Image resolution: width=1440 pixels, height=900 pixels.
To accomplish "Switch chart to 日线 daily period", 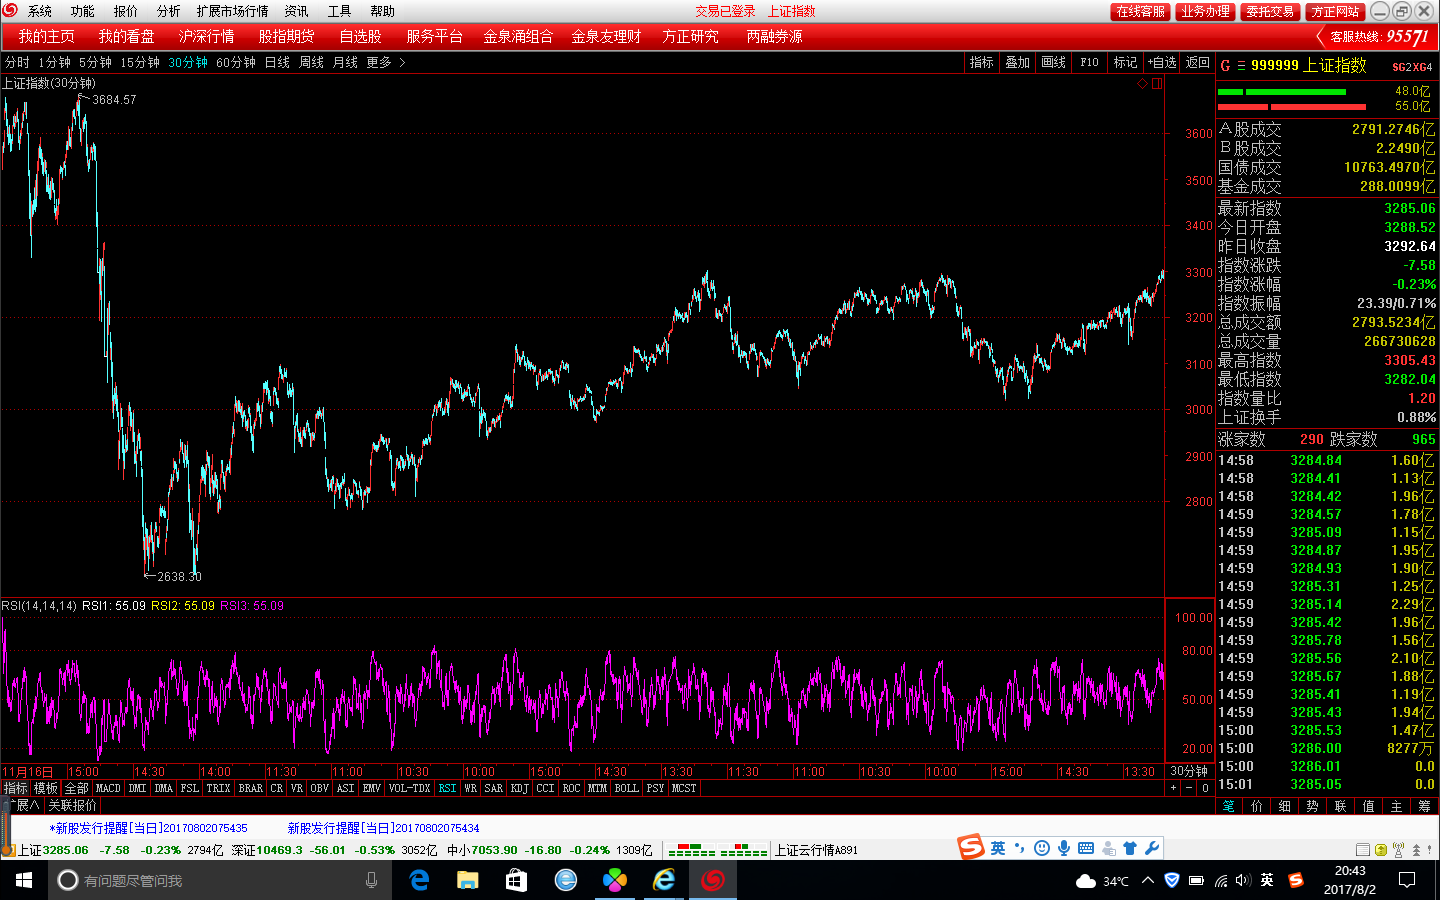I will (277, 62).
